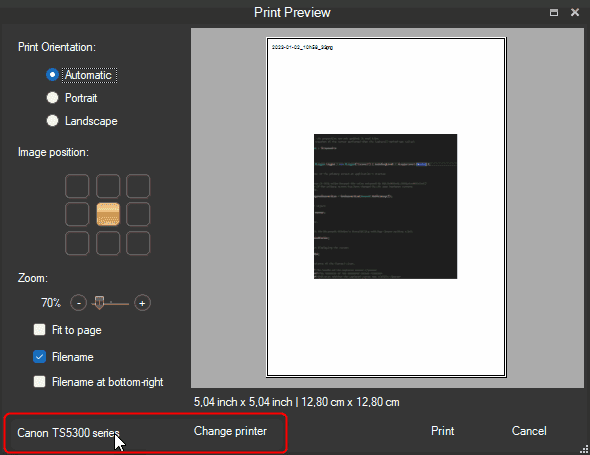
Task: Uncheck the Filename checkbox
Action: tap(40, 356)
